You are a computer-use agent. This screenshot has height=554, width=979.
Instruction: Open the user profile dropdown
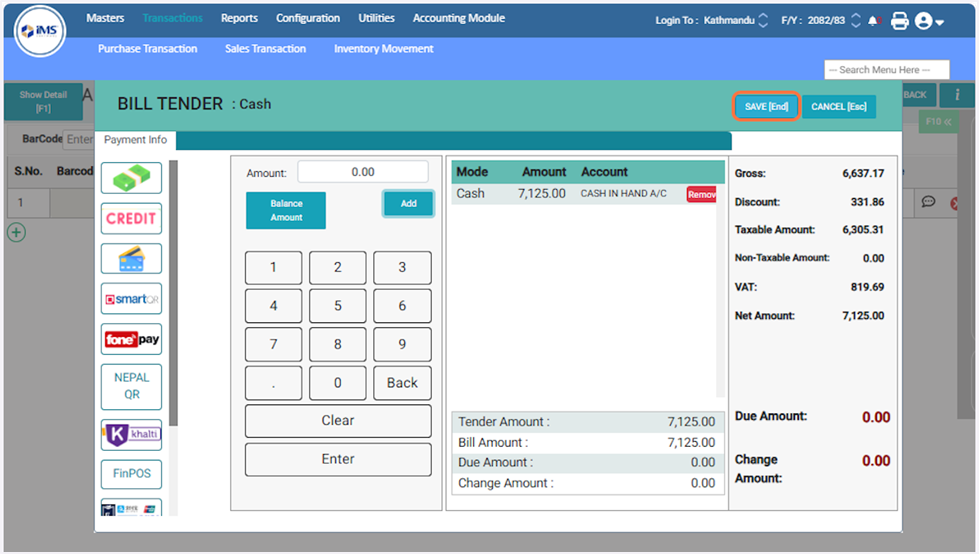point(929,20)
